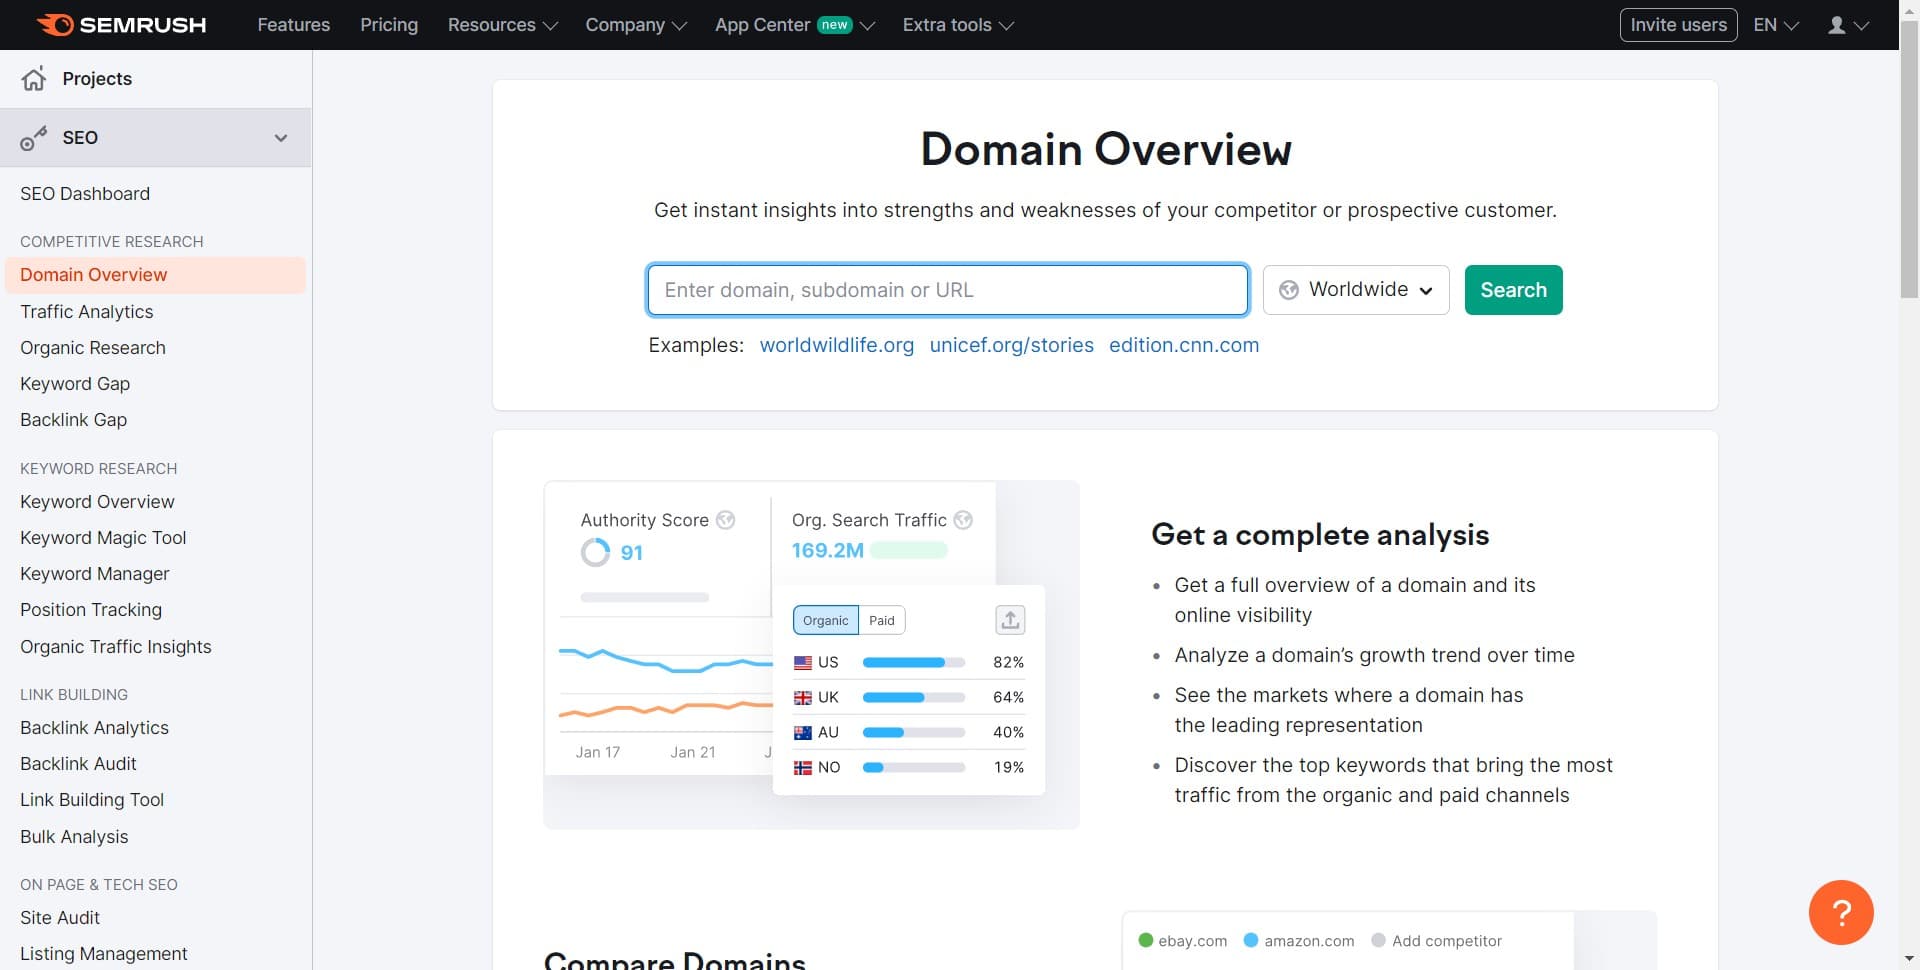The height and width of the screenshot is (970, 1920).
Task: Switch to the Paid traffic view
Action: 881,620
